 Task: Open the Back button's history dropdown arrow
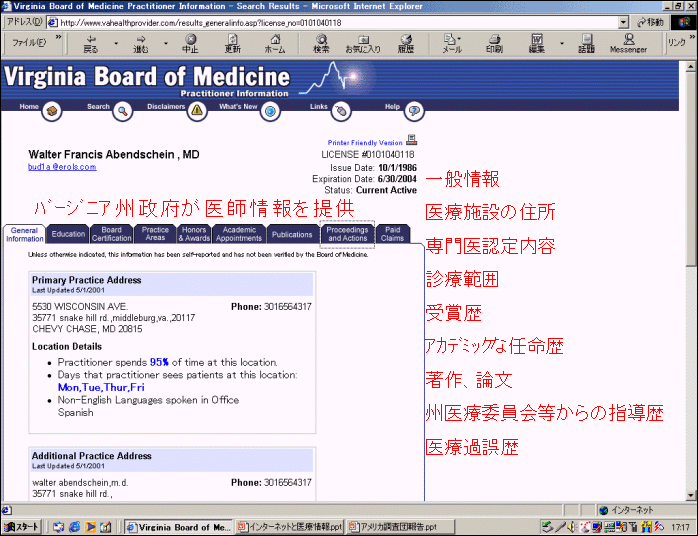[x=114, y=43]
